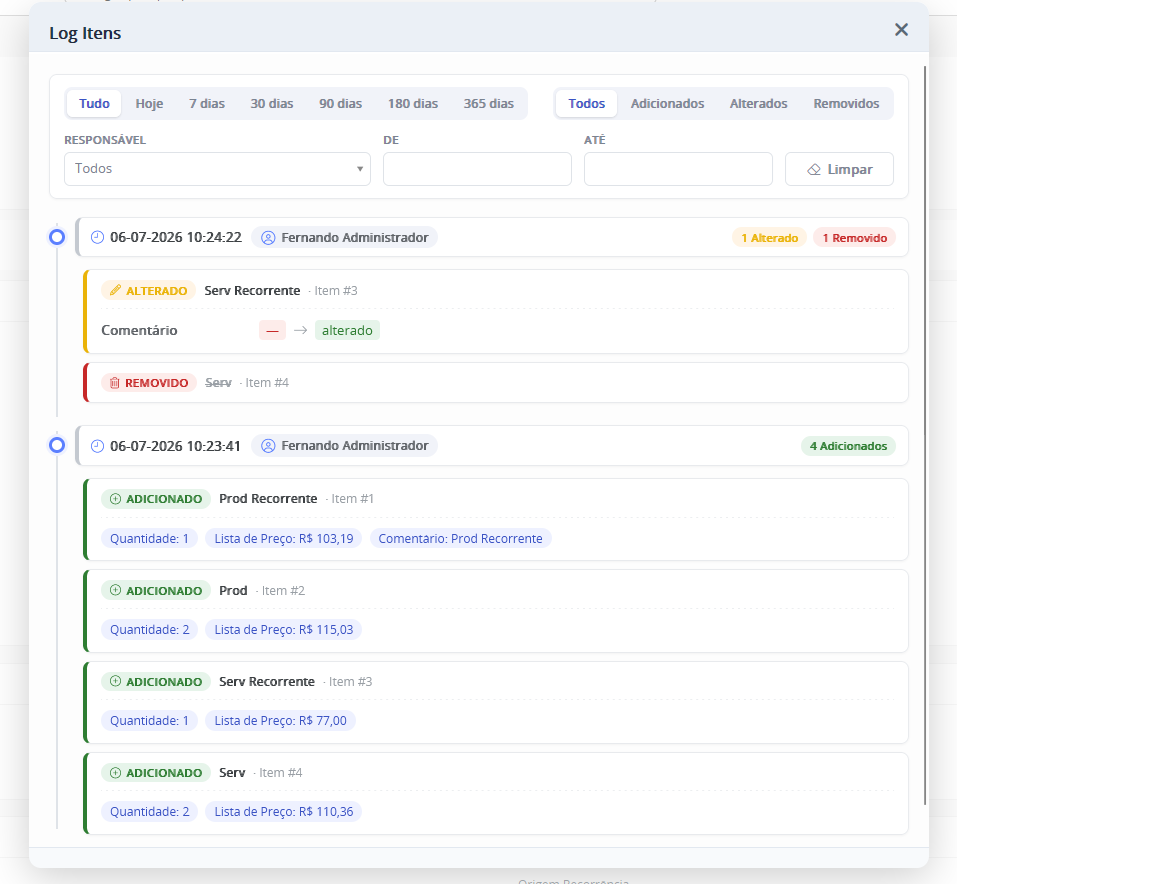Show only Adicionados entries
The image size is (1150, 884).
[667, 103]
